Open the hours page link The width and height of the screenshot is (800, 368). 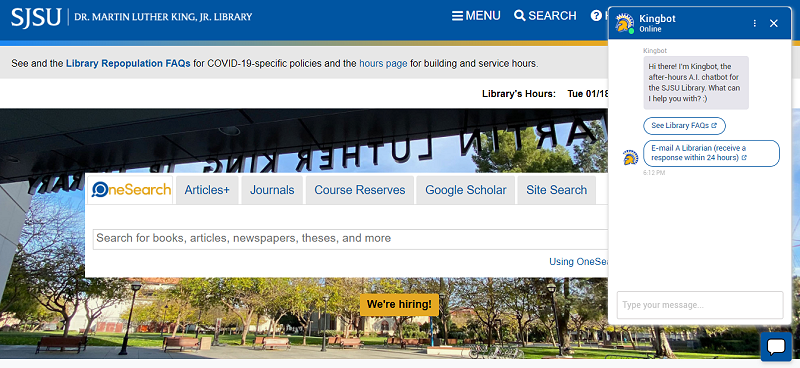pyautogui.click(x=383, y=64)
